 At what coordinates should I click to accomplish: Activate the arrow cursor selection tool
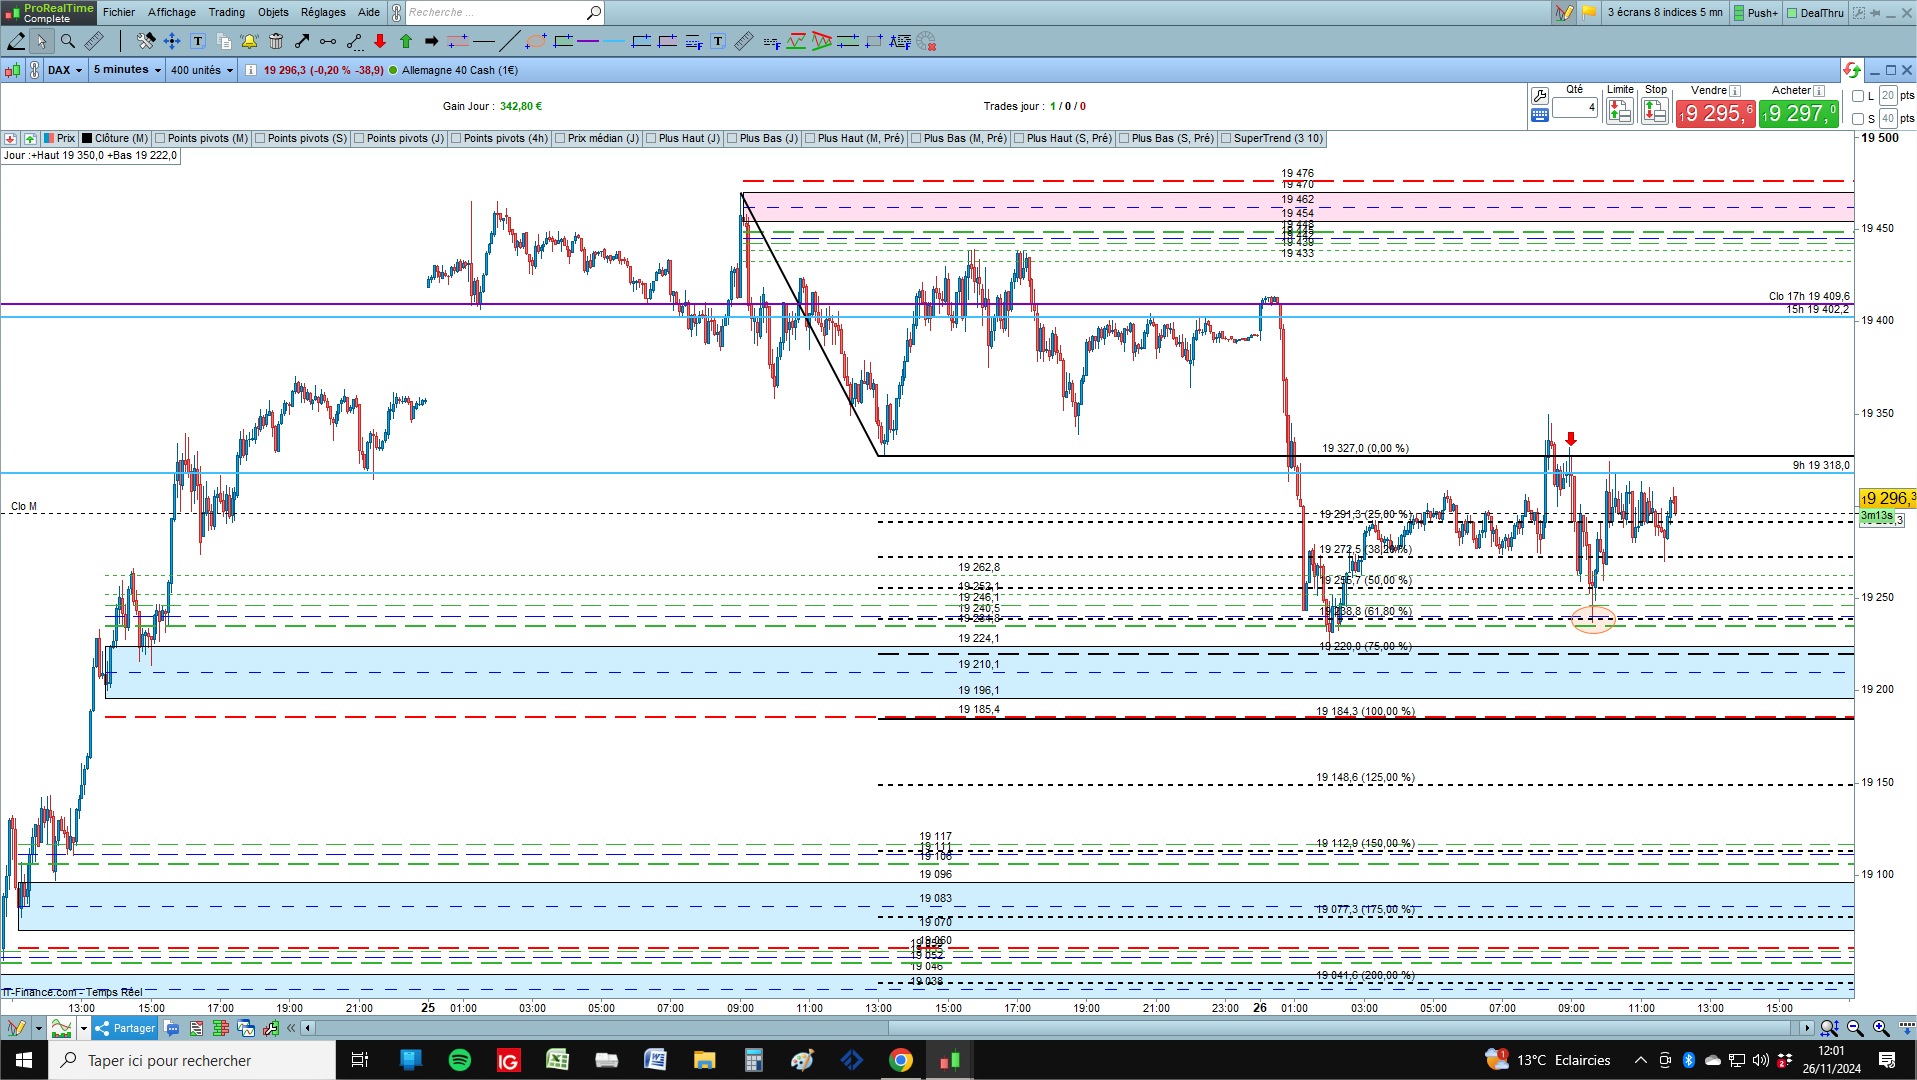click(x=41, y=41)
